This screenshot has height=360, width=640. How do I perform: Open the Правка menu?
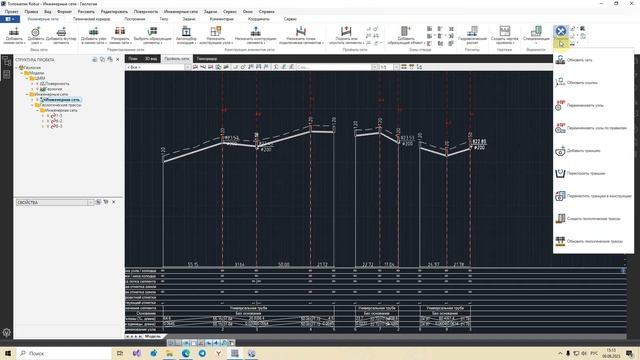[31, 12]
